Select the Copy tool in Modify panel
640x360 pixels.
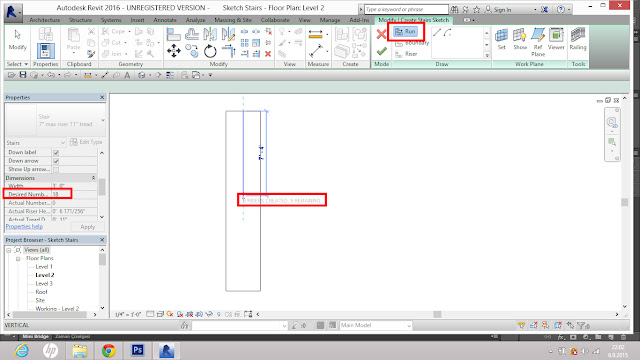(x=192, y=51)
